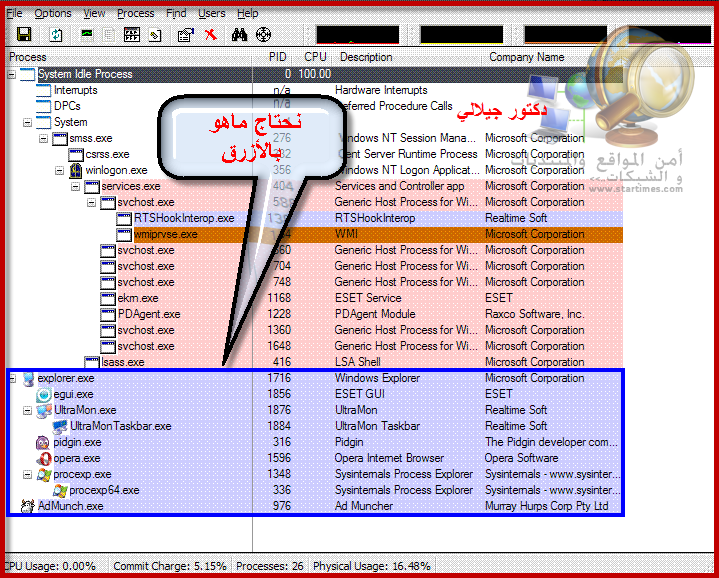Collapse the procexp.exe tree node
This screenshot has width=719, height=578.
pyautogui.click(x=28, y=475)
